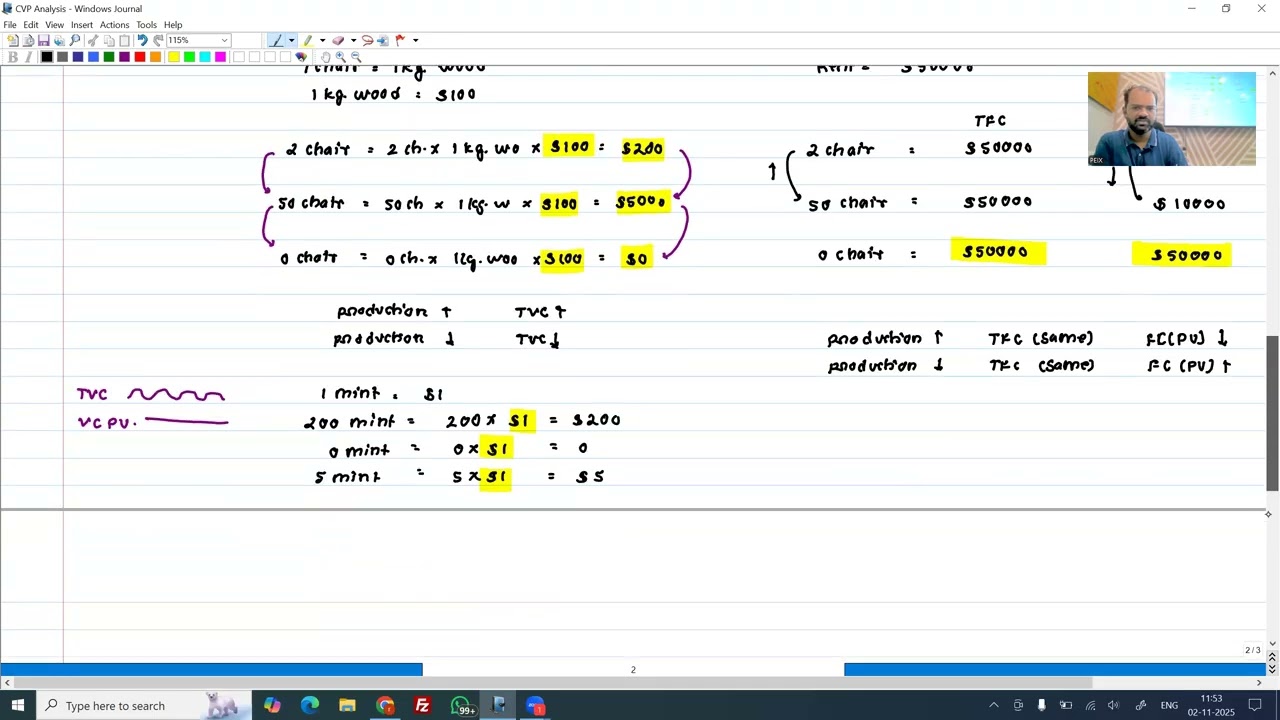
Task: Choose the orange ink color swatch
Action: [x=155, y=57]
